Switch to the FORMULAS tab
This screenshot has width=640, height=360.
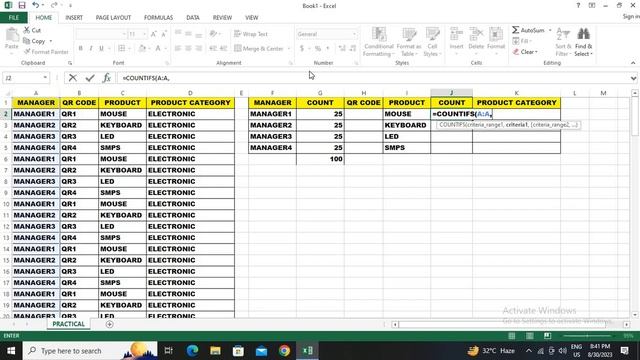(x=158, y=18)
